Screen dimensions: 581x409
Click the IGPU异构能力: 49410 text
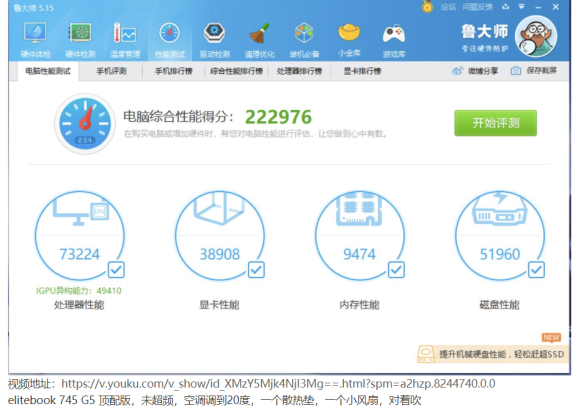point(79,291)
